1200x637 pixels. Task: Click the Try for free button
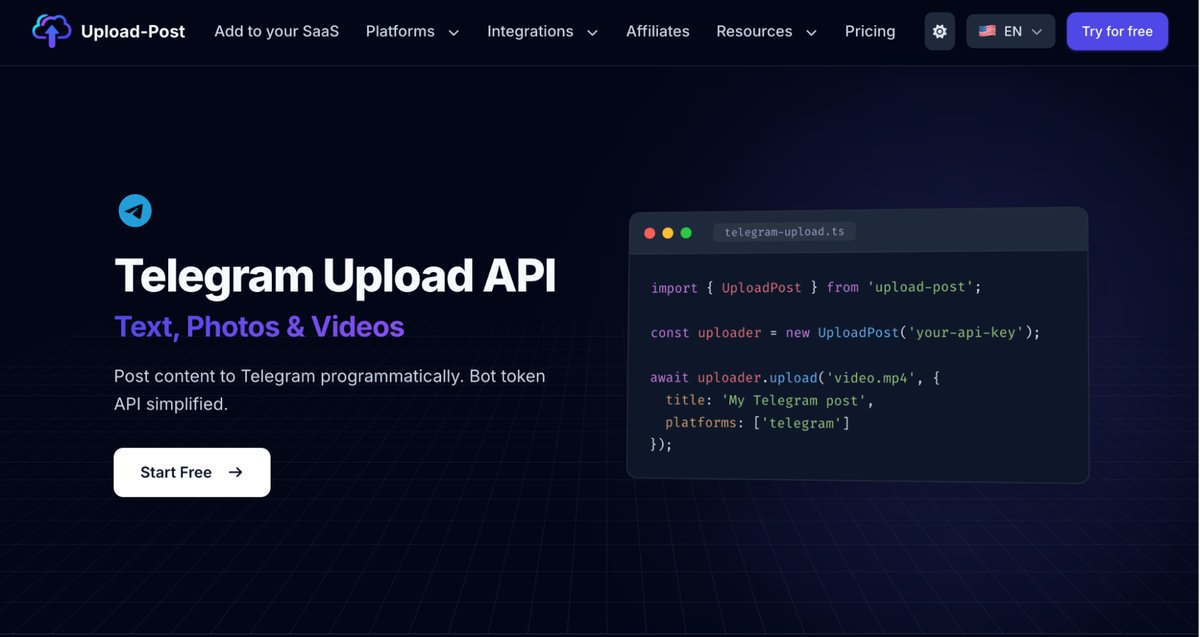click(x=1117, y=31)
